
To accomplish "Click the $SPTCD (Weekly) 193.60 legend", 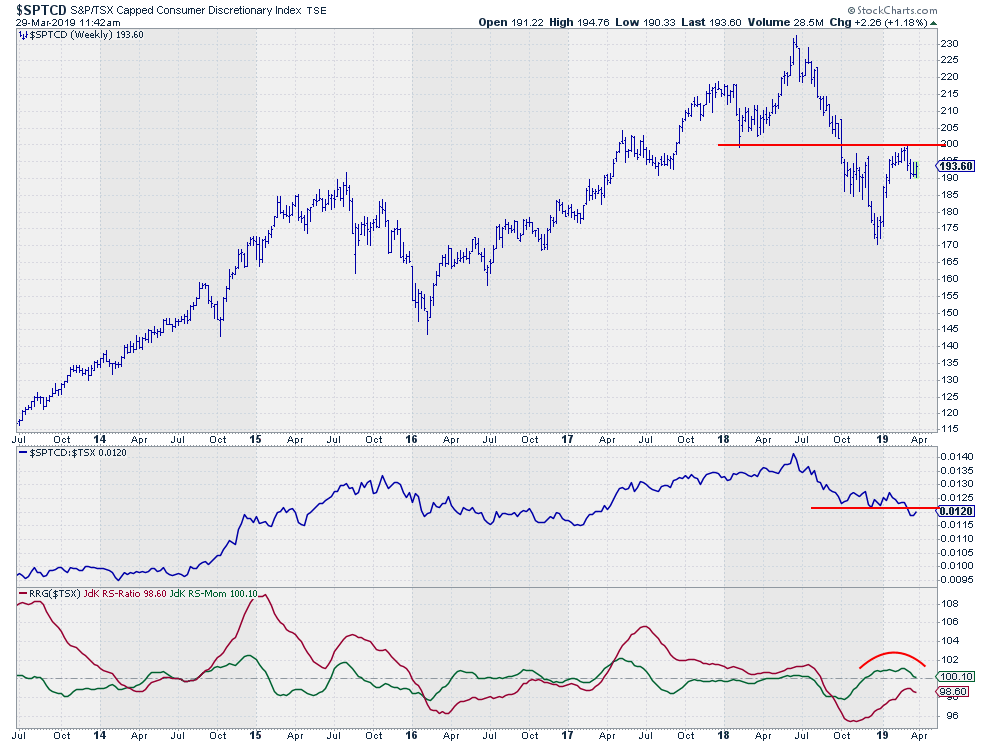I will [86, 35].
